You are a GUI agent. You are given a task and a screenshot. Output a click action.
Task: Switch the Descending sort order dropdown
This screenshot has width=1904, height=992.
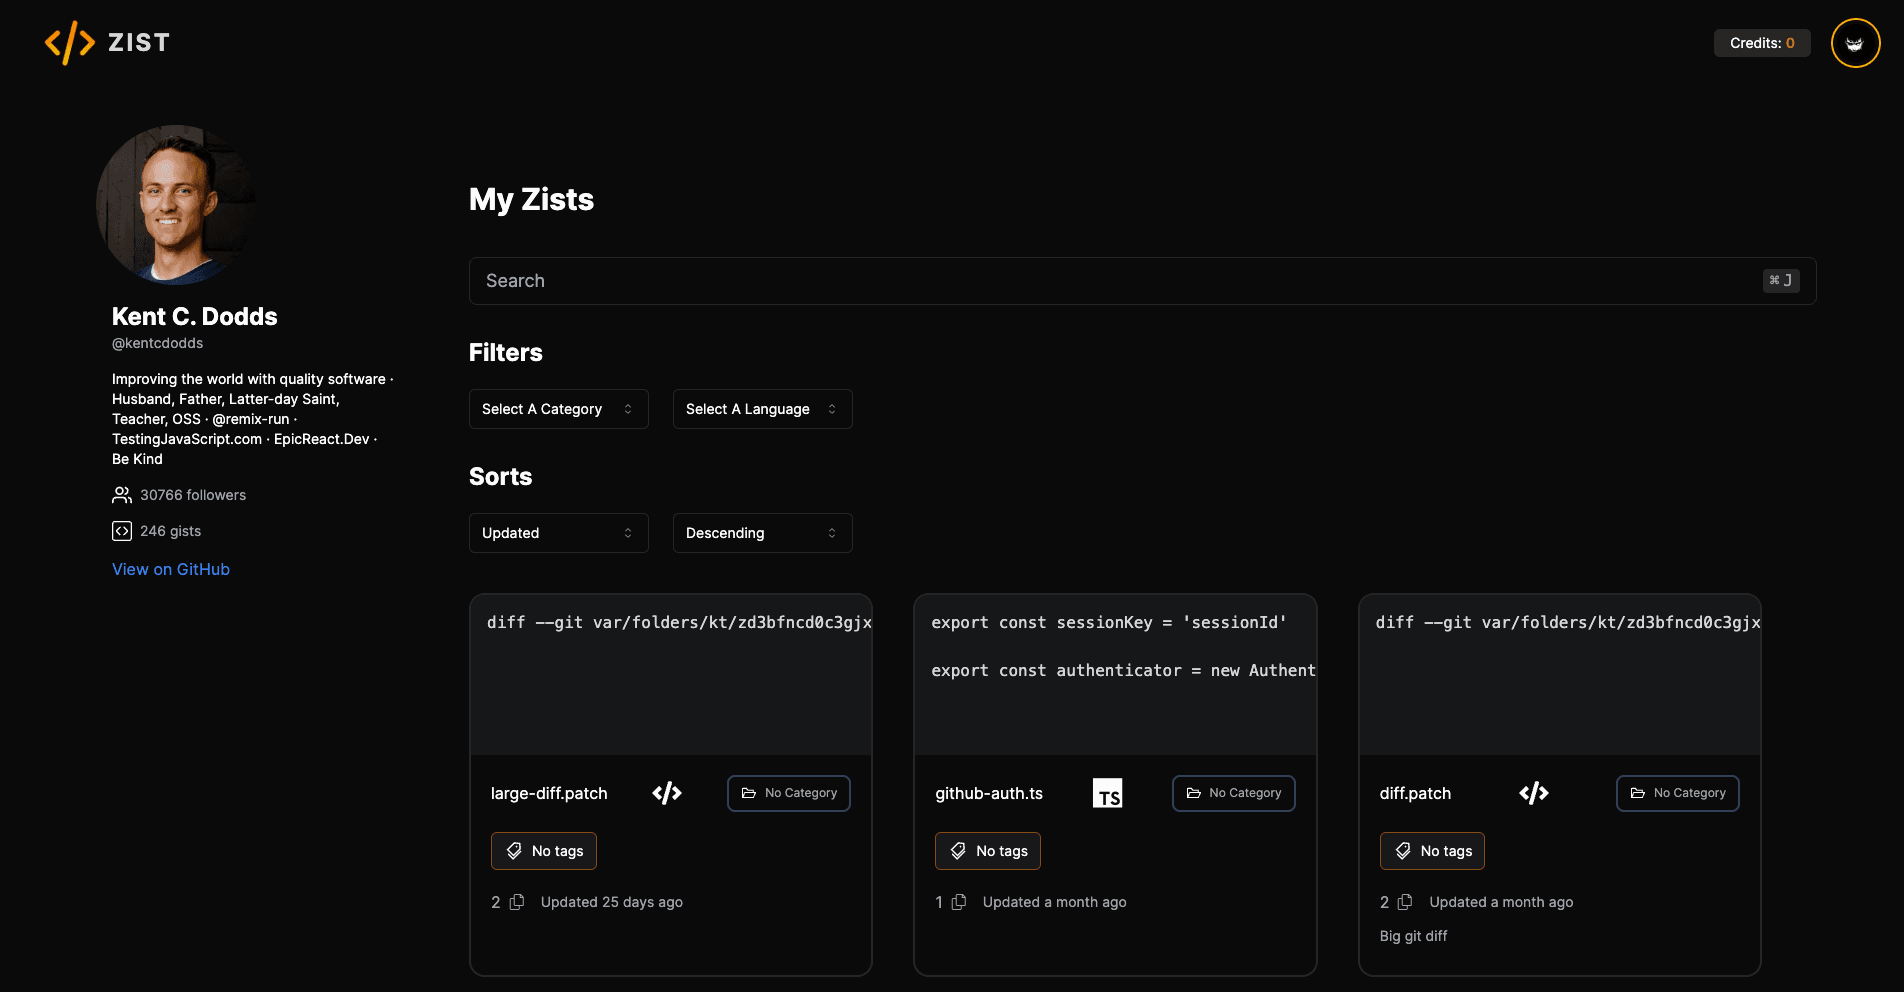coord(762,533)
